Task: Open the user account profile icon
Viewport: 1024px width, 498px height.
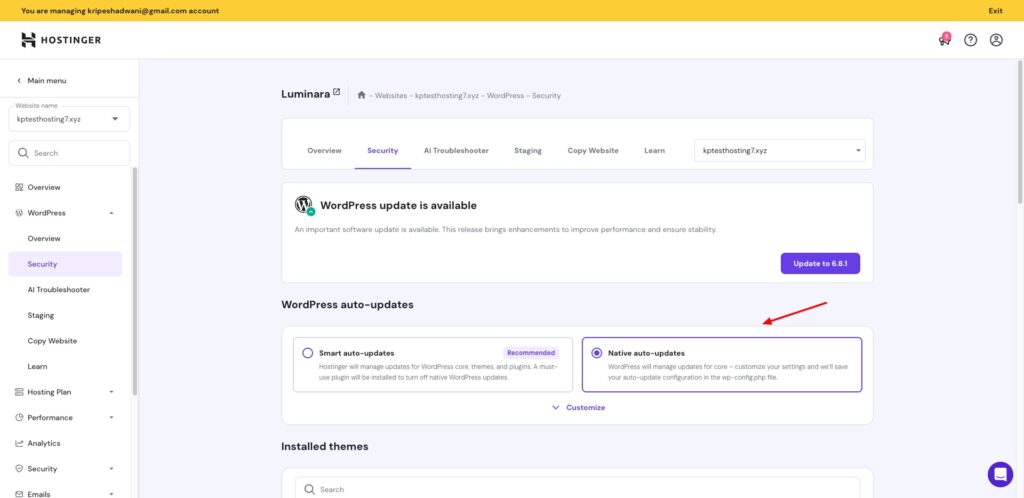Action: tap(996, 40)
